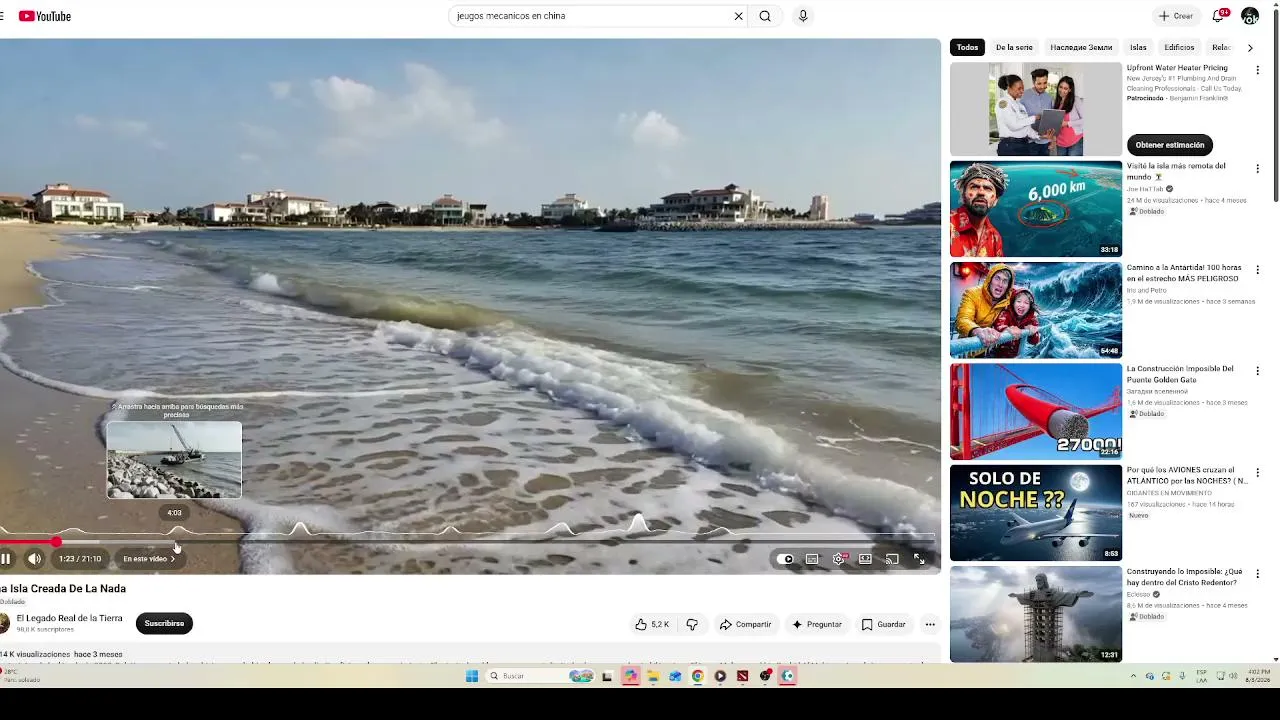Seek on the video progress bar

coord(468,542)
